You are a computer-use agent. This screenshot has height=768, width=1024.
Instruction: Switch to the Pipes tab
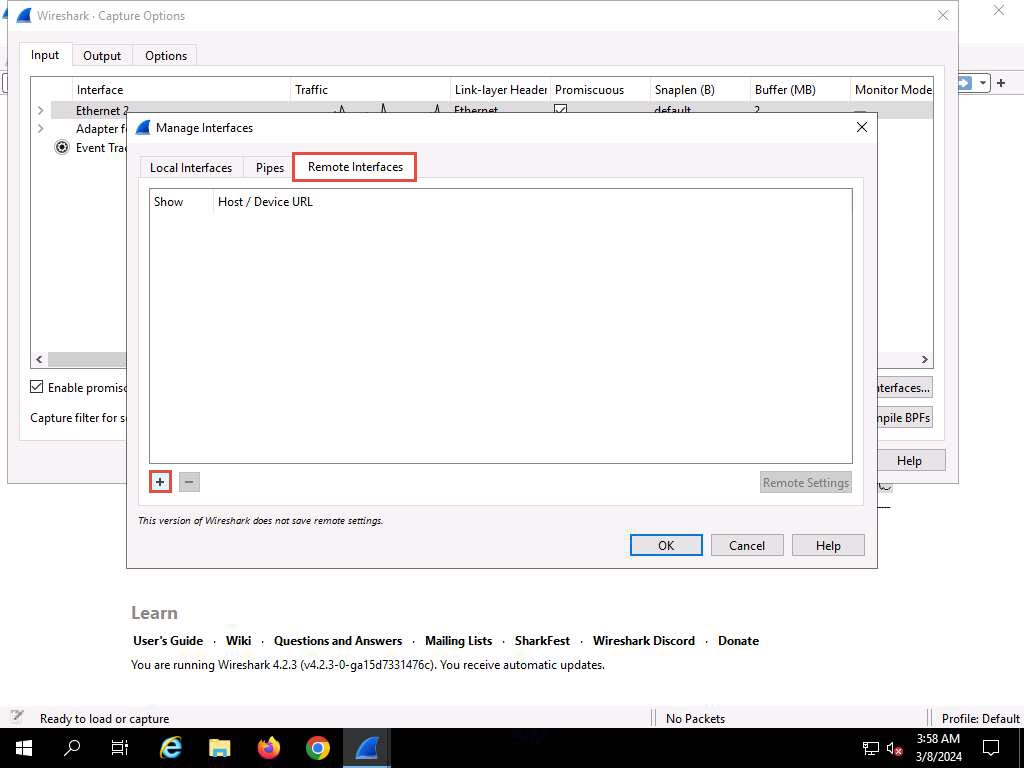pos(270,168)
